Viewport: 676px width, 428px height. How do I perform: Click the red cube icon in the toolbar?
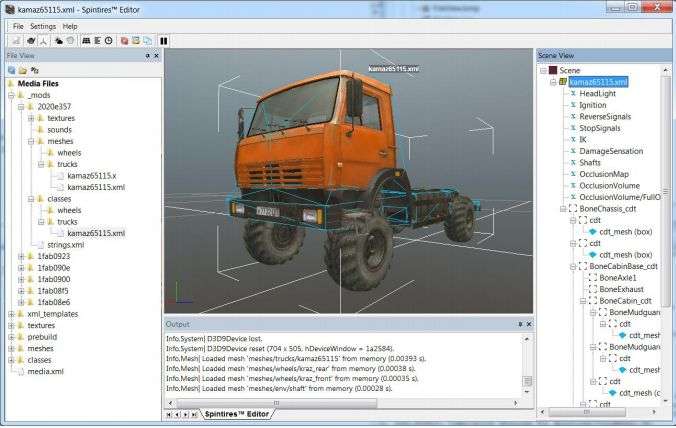124,41
